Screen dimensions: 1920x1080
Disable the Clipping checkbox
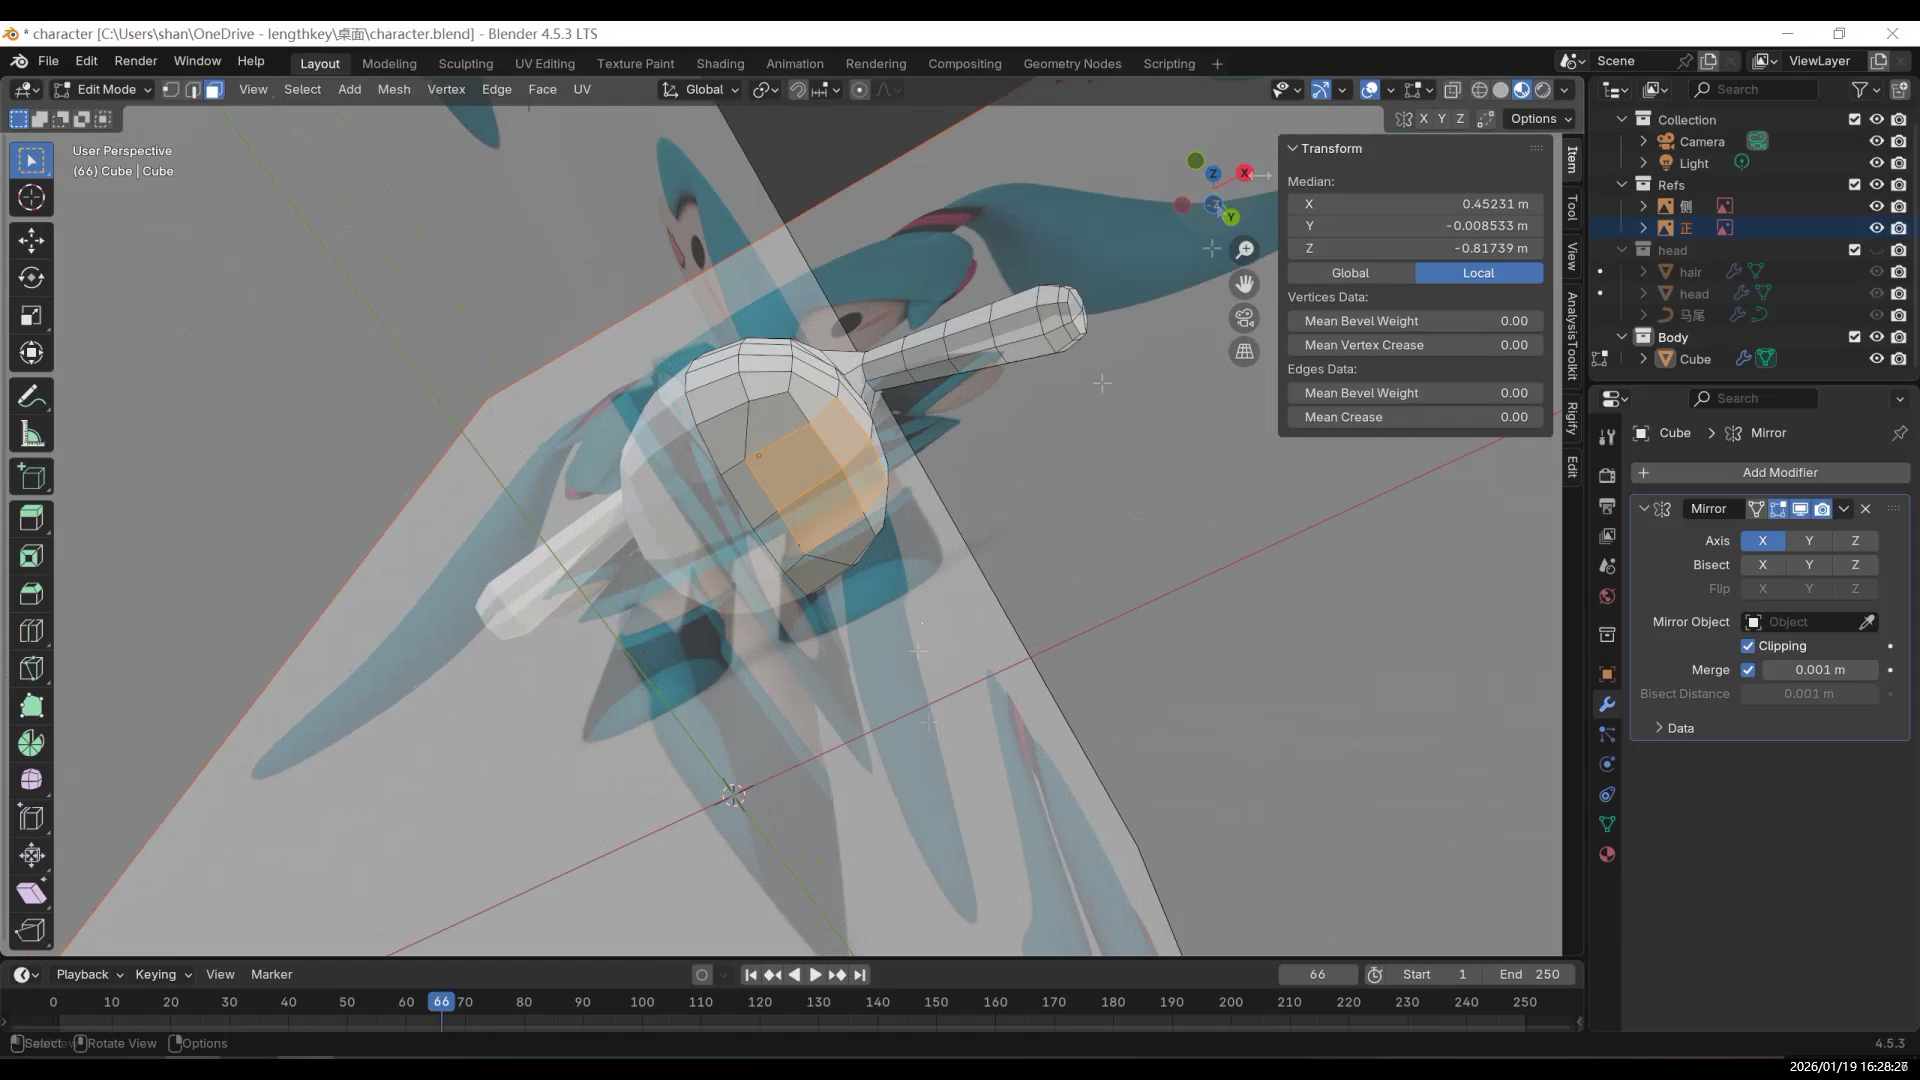1748,646
